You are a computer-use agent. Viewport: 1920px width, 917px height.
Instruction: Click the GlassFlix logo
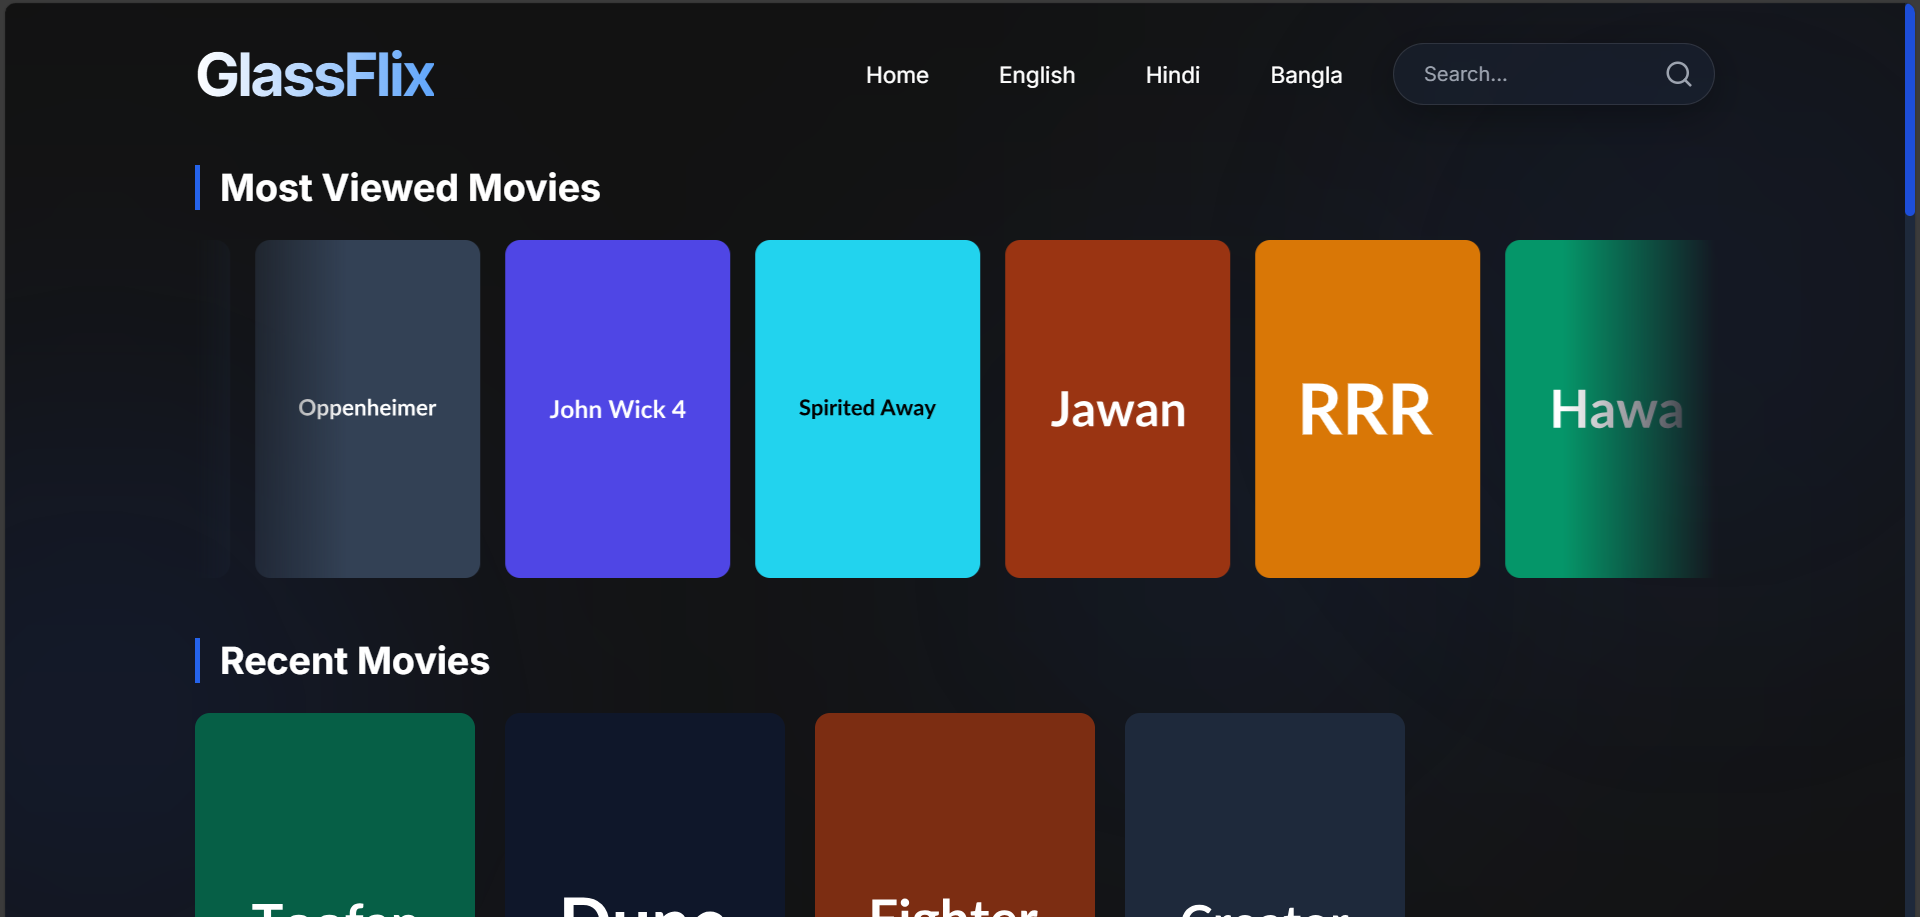(x=315, y=75)
